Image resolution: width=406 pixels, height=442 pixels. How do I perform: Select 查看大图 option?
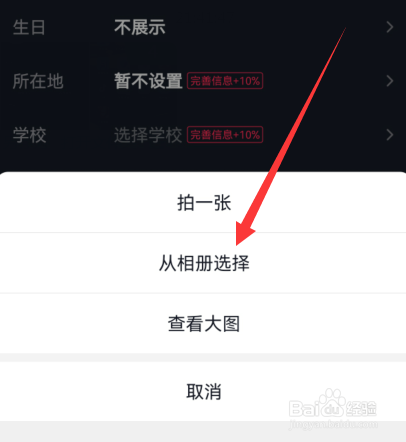pyautogui.click(x=203, y=323)
